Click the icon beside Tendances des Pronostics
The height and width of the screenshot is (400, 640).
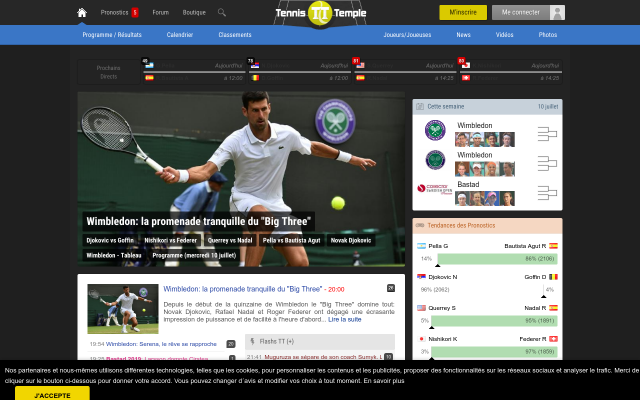[420, 225]
